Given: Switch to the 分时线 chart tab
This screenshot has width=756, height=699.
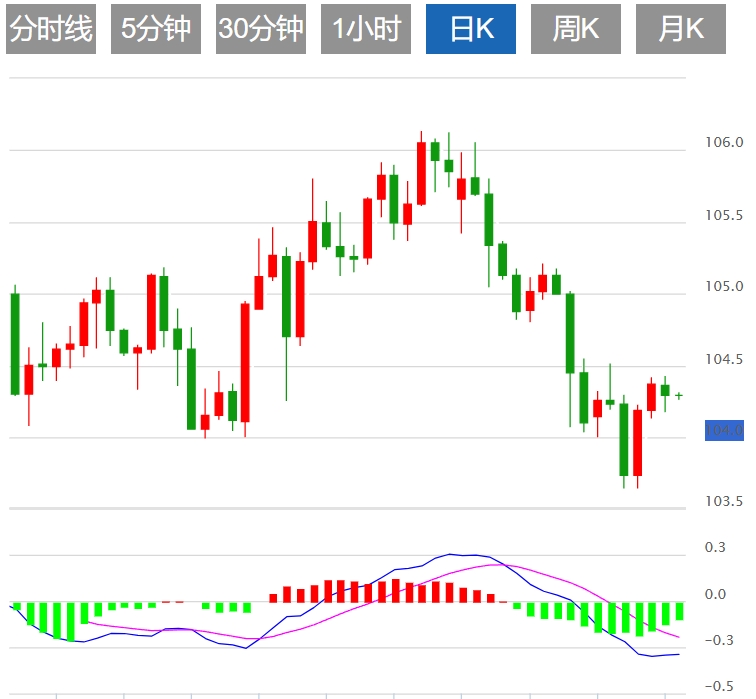Looking at the screenshot, I should point(51,29).
